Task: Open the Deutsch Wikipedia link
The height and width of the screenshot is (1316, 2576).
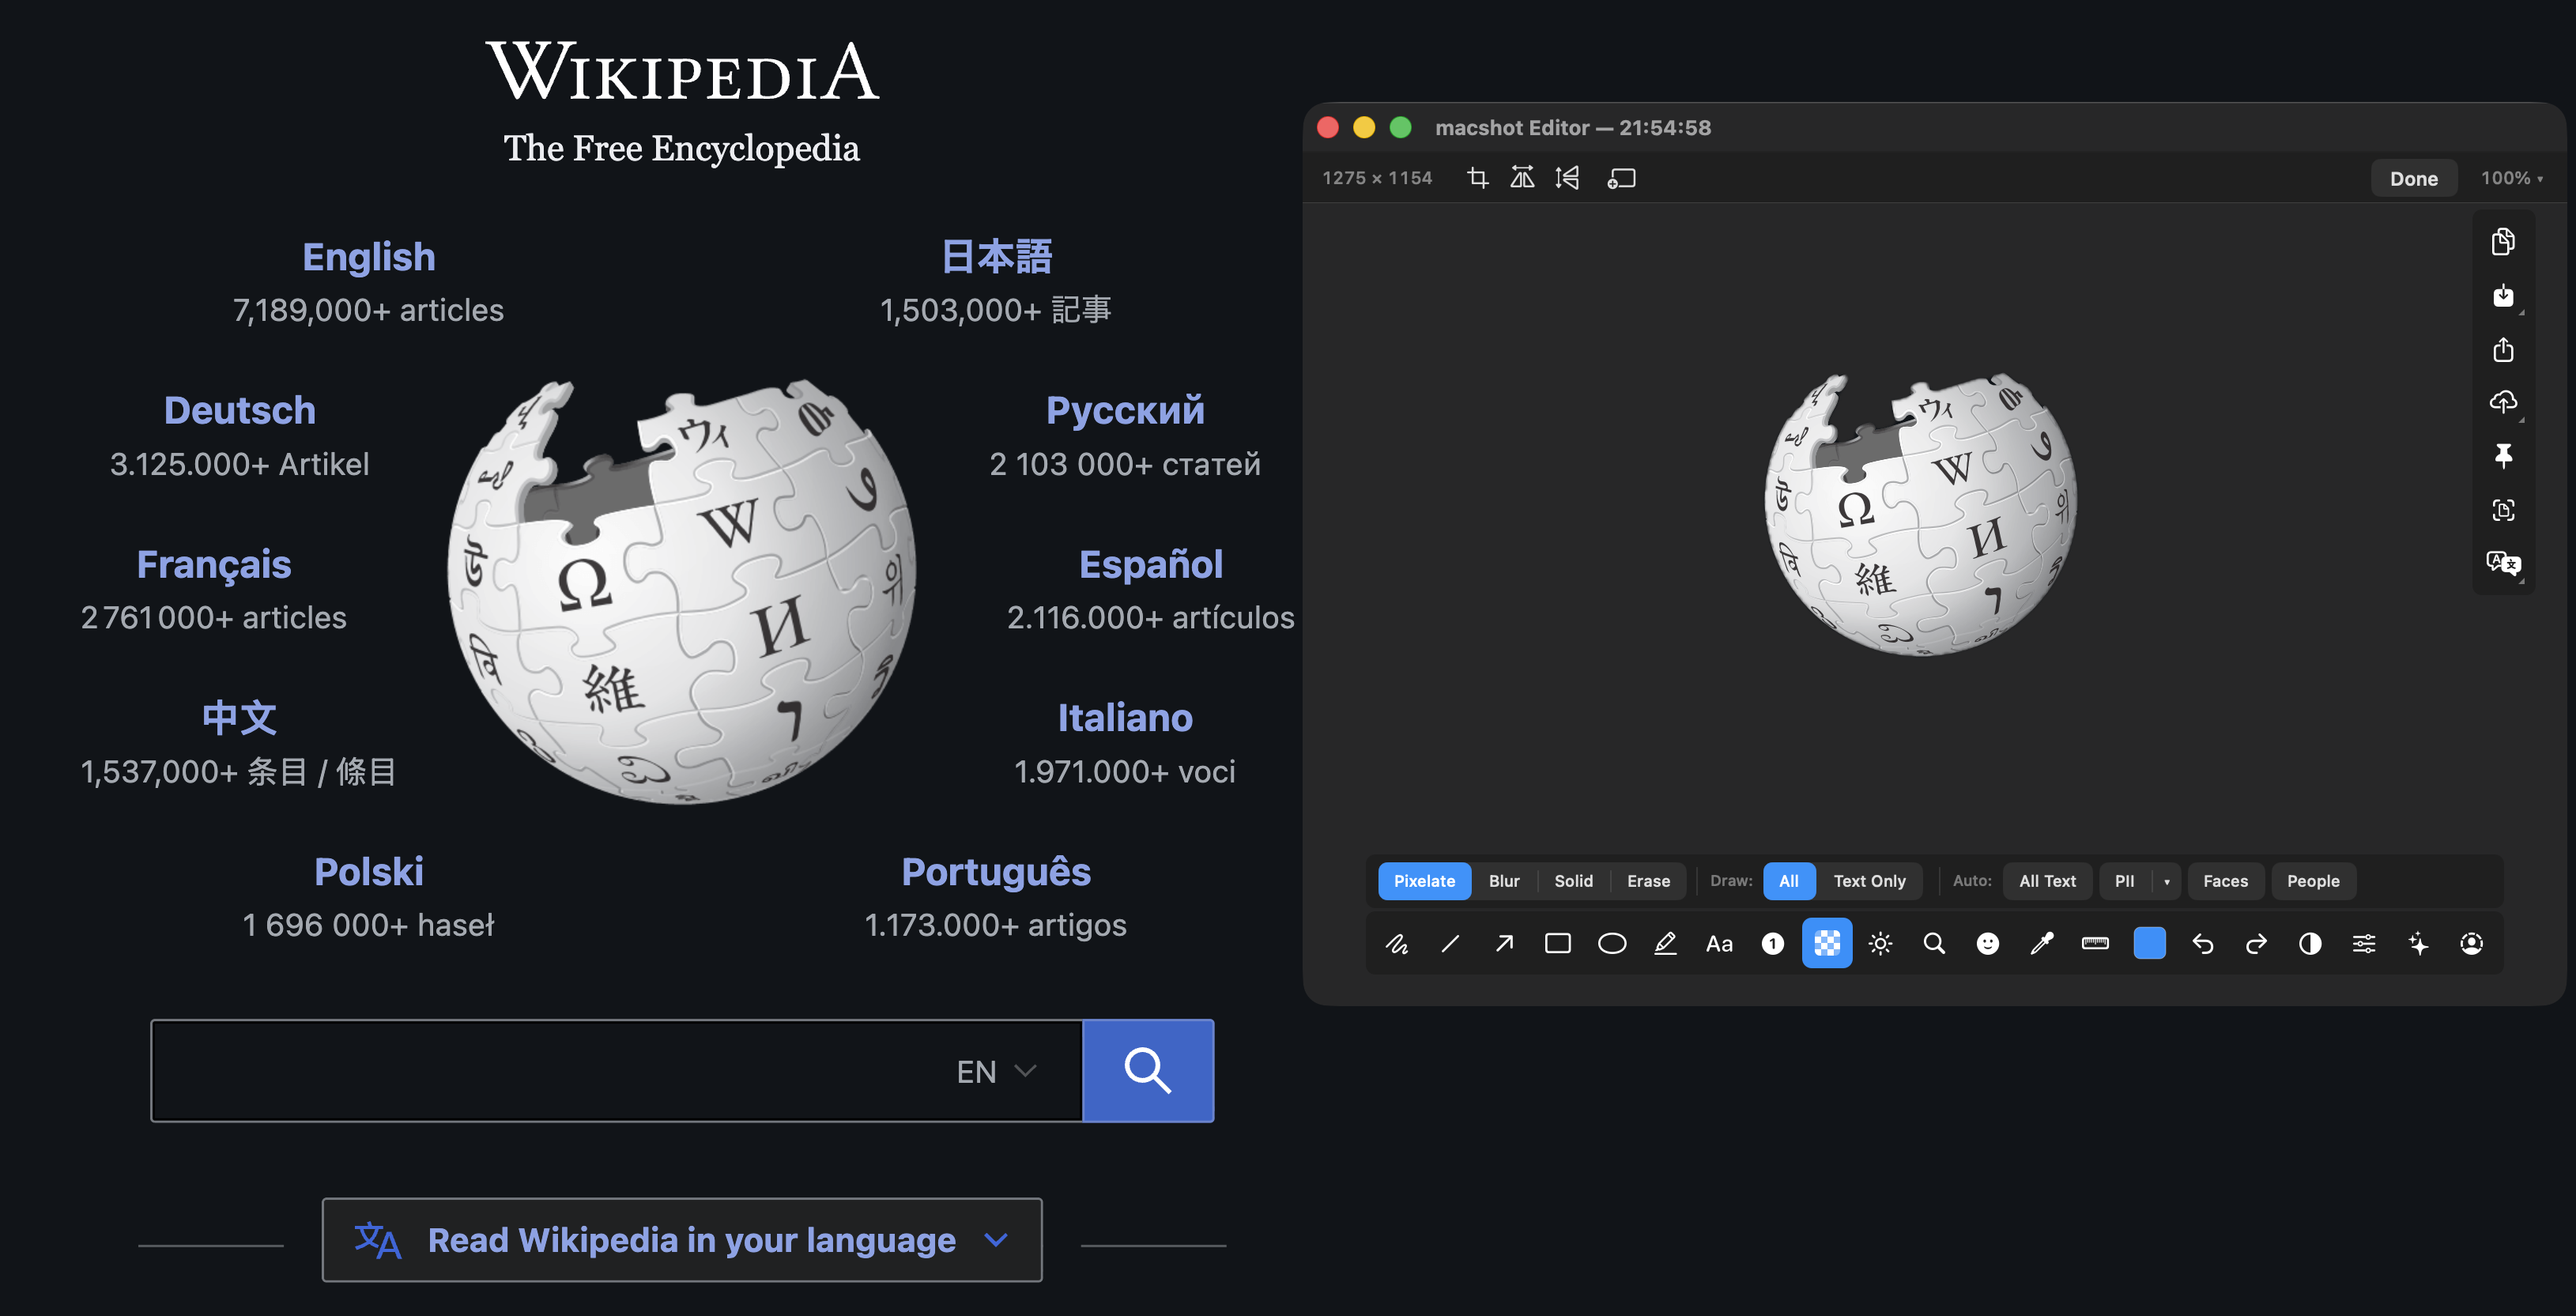Action: coord(240,411)
